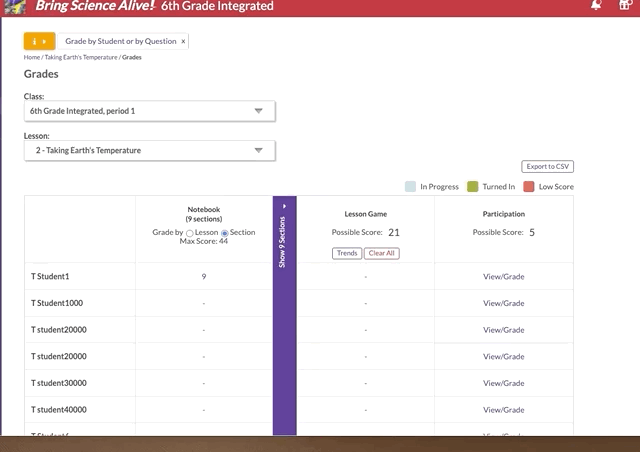Click the Turned In green swatch

pyautogui.click(x=472, y=186)
